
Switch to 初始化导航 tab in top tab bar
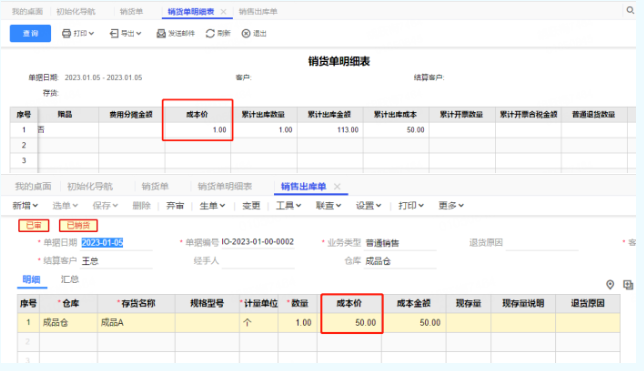(x=76, y=12)
